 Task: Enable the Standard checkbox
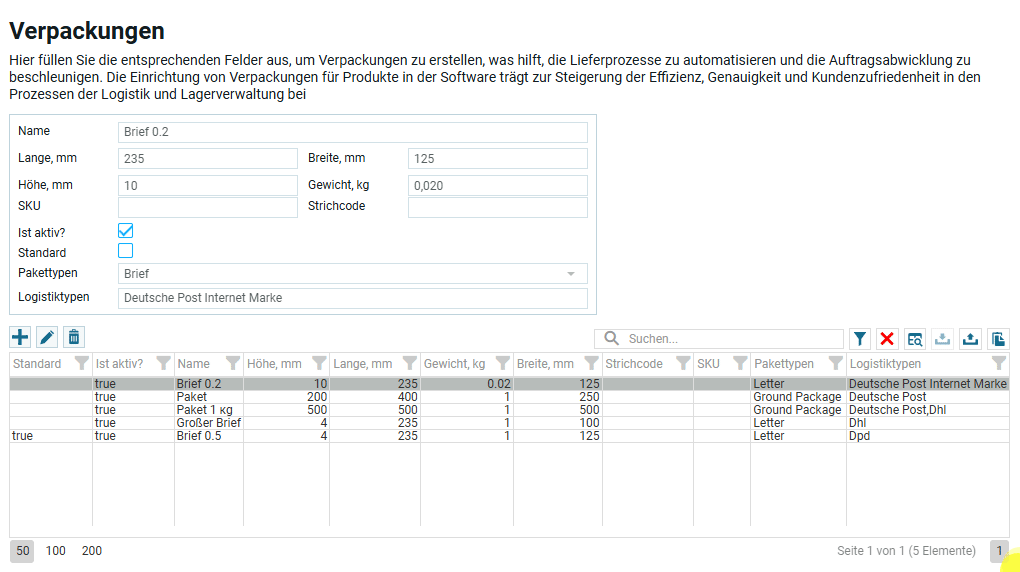click(126, 251)
